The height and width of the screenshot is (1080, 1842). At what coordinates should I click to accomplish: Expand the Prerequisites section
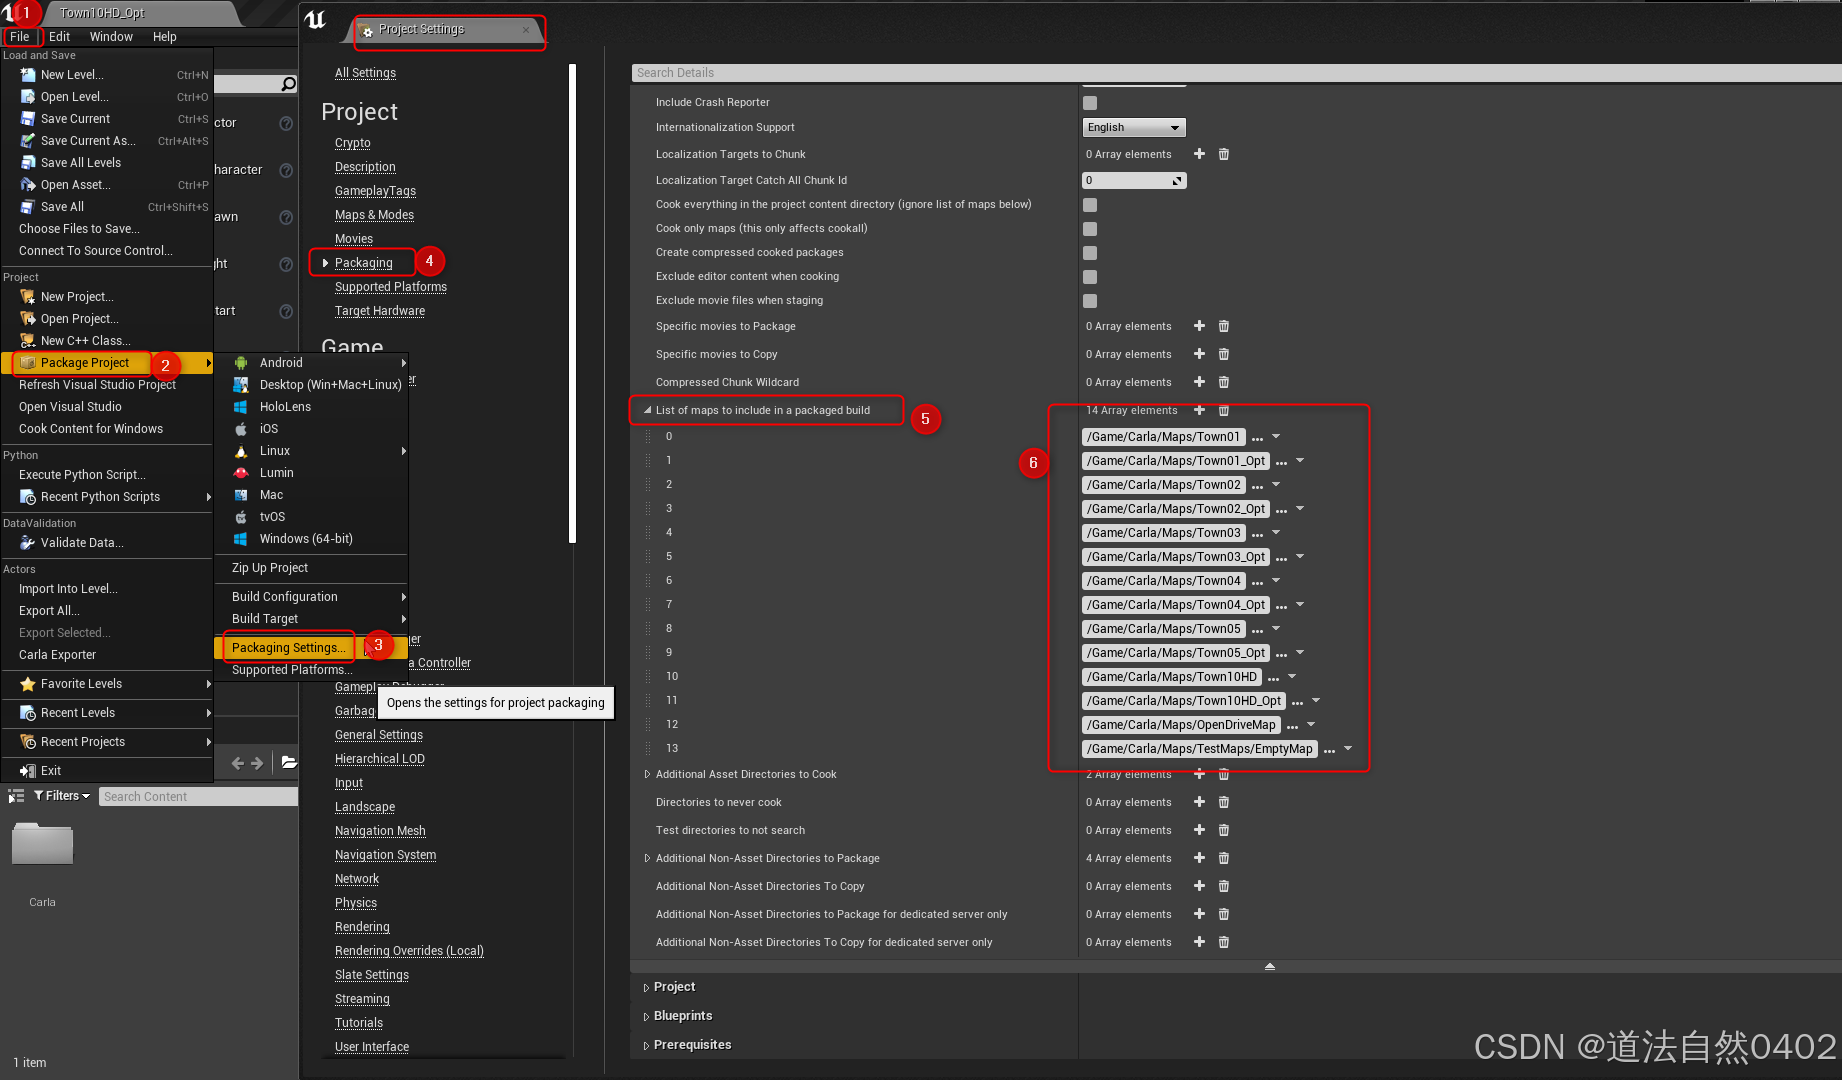[646, 1045]
